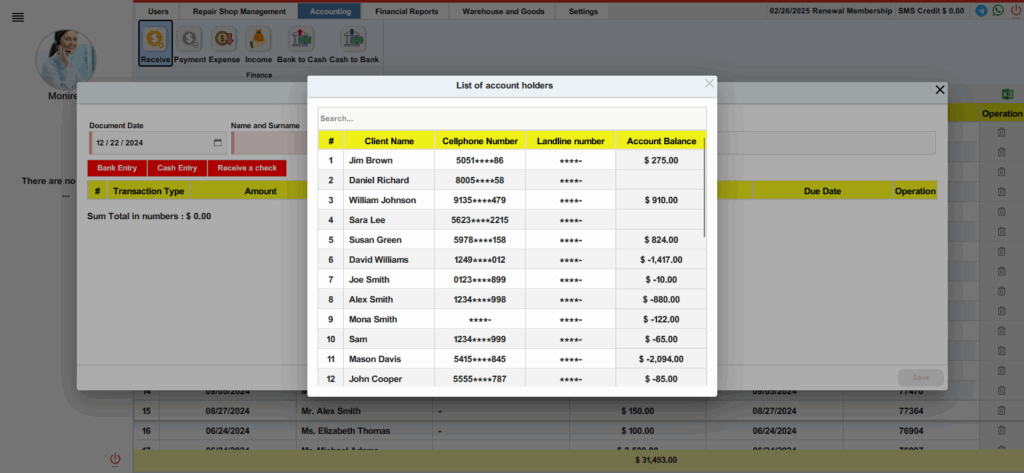This screenshot has width=1024, height=473.
Task: Select client Jim Brown
Action: (370, 160)
